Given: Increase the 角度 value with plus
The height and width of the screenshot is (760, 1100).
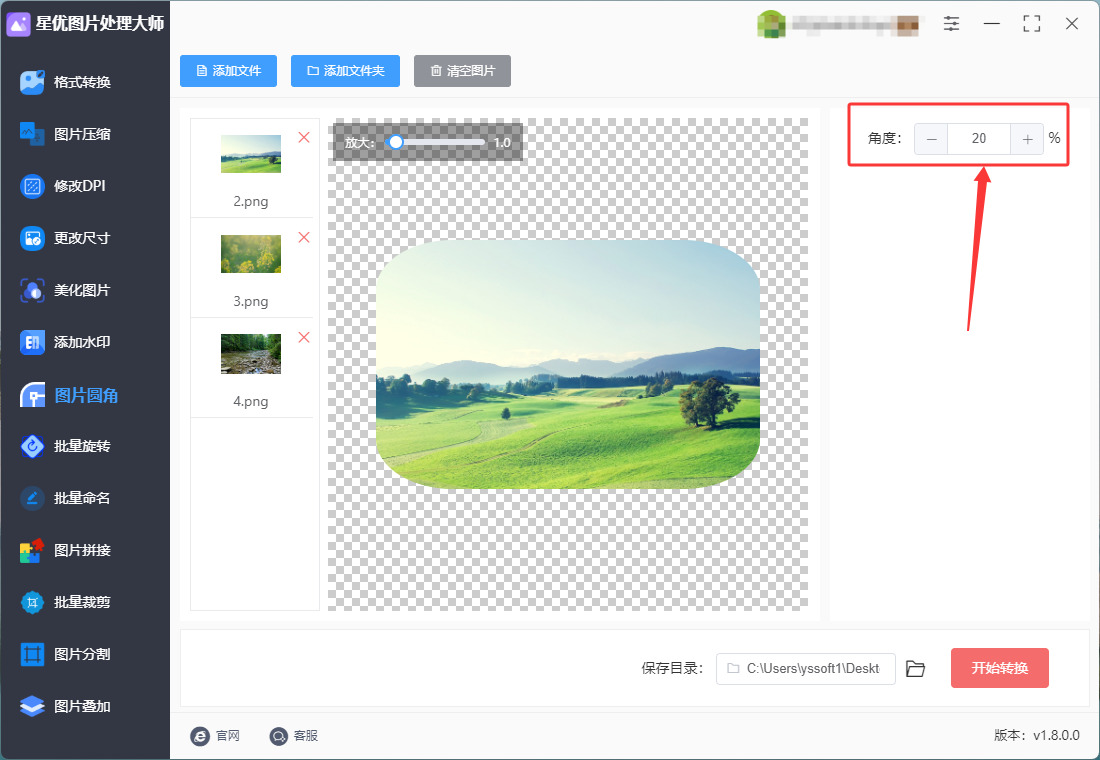Looking at the screenshot, I should click(1027, 139).
